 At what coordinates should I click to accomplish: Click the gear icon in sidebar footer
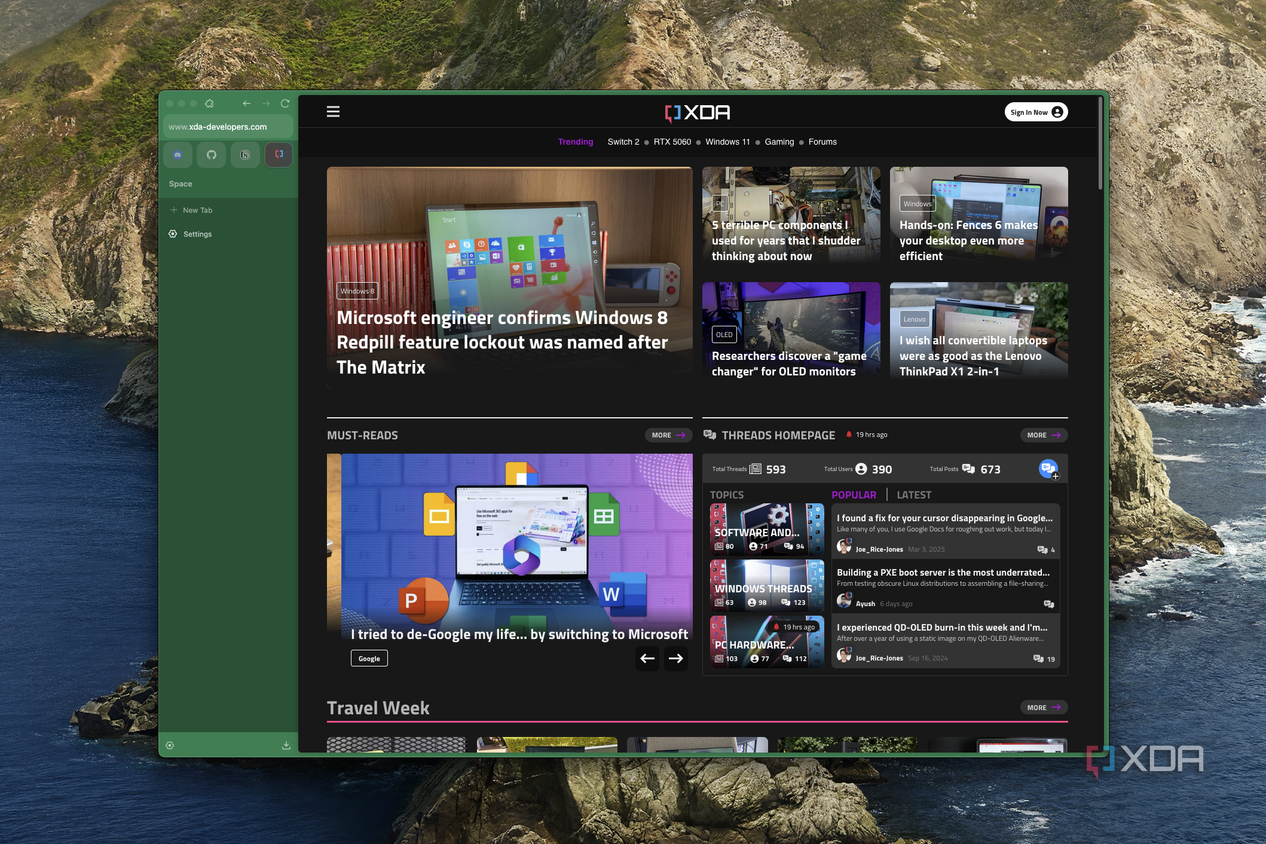coord(170,745)
